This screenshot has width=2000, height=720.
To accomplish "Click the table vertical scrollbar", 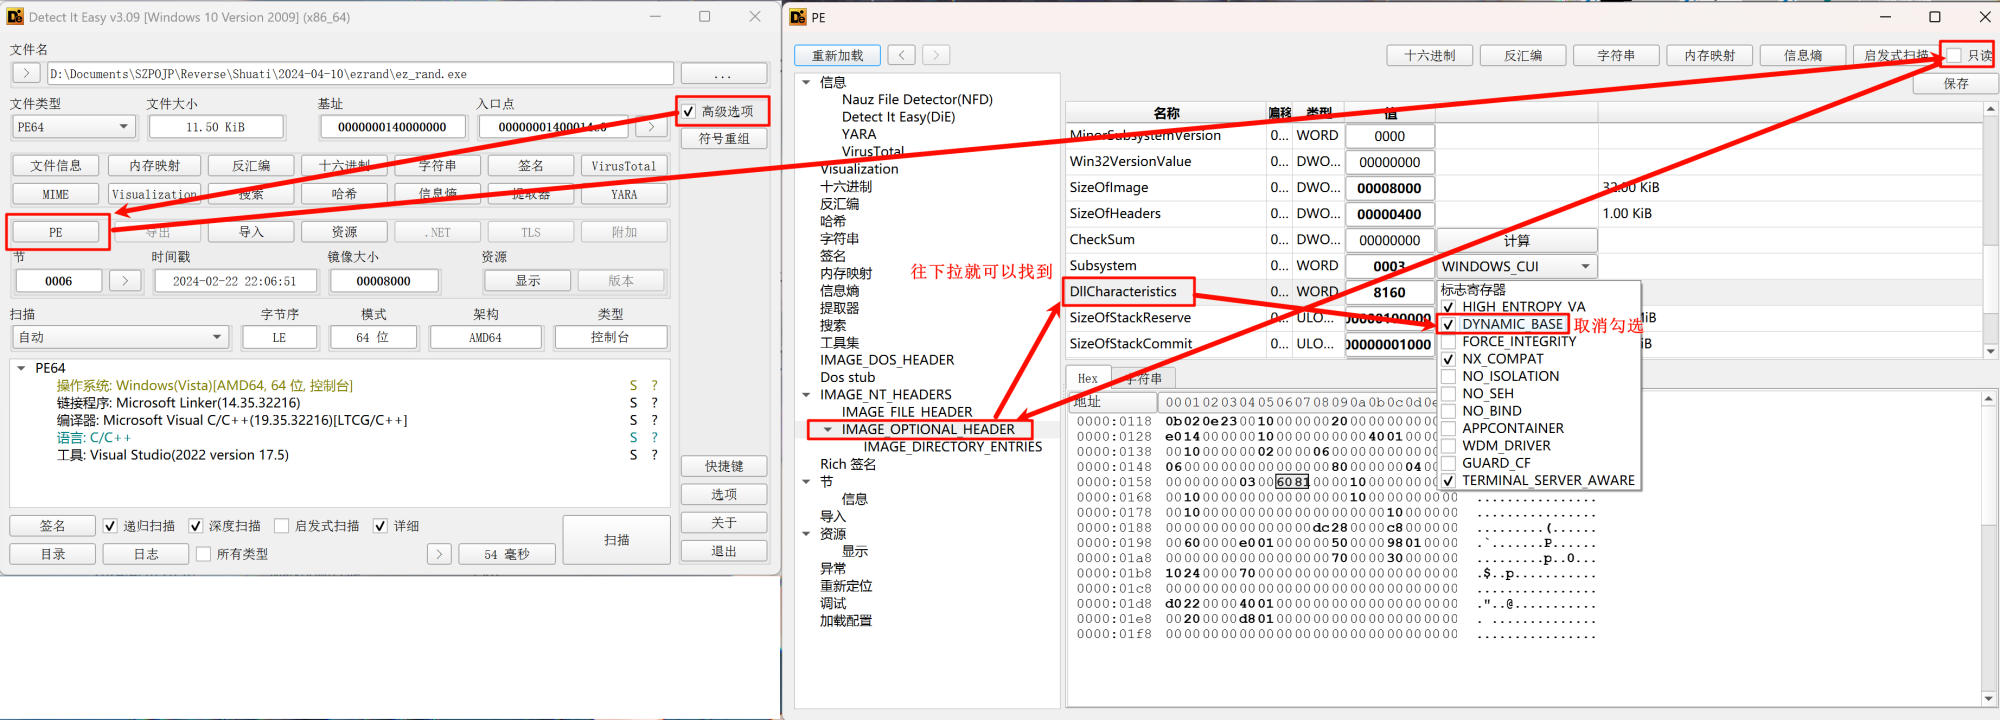I will click(x=1990, y=230).
